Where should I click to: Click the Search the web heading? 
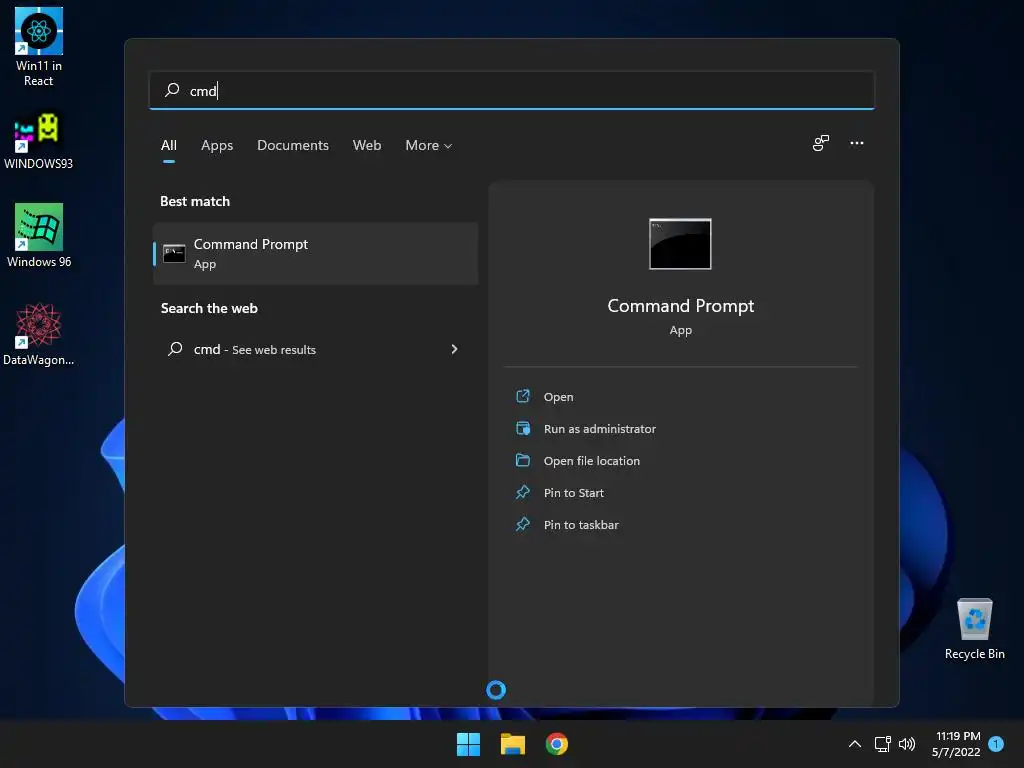coord(209,308)
